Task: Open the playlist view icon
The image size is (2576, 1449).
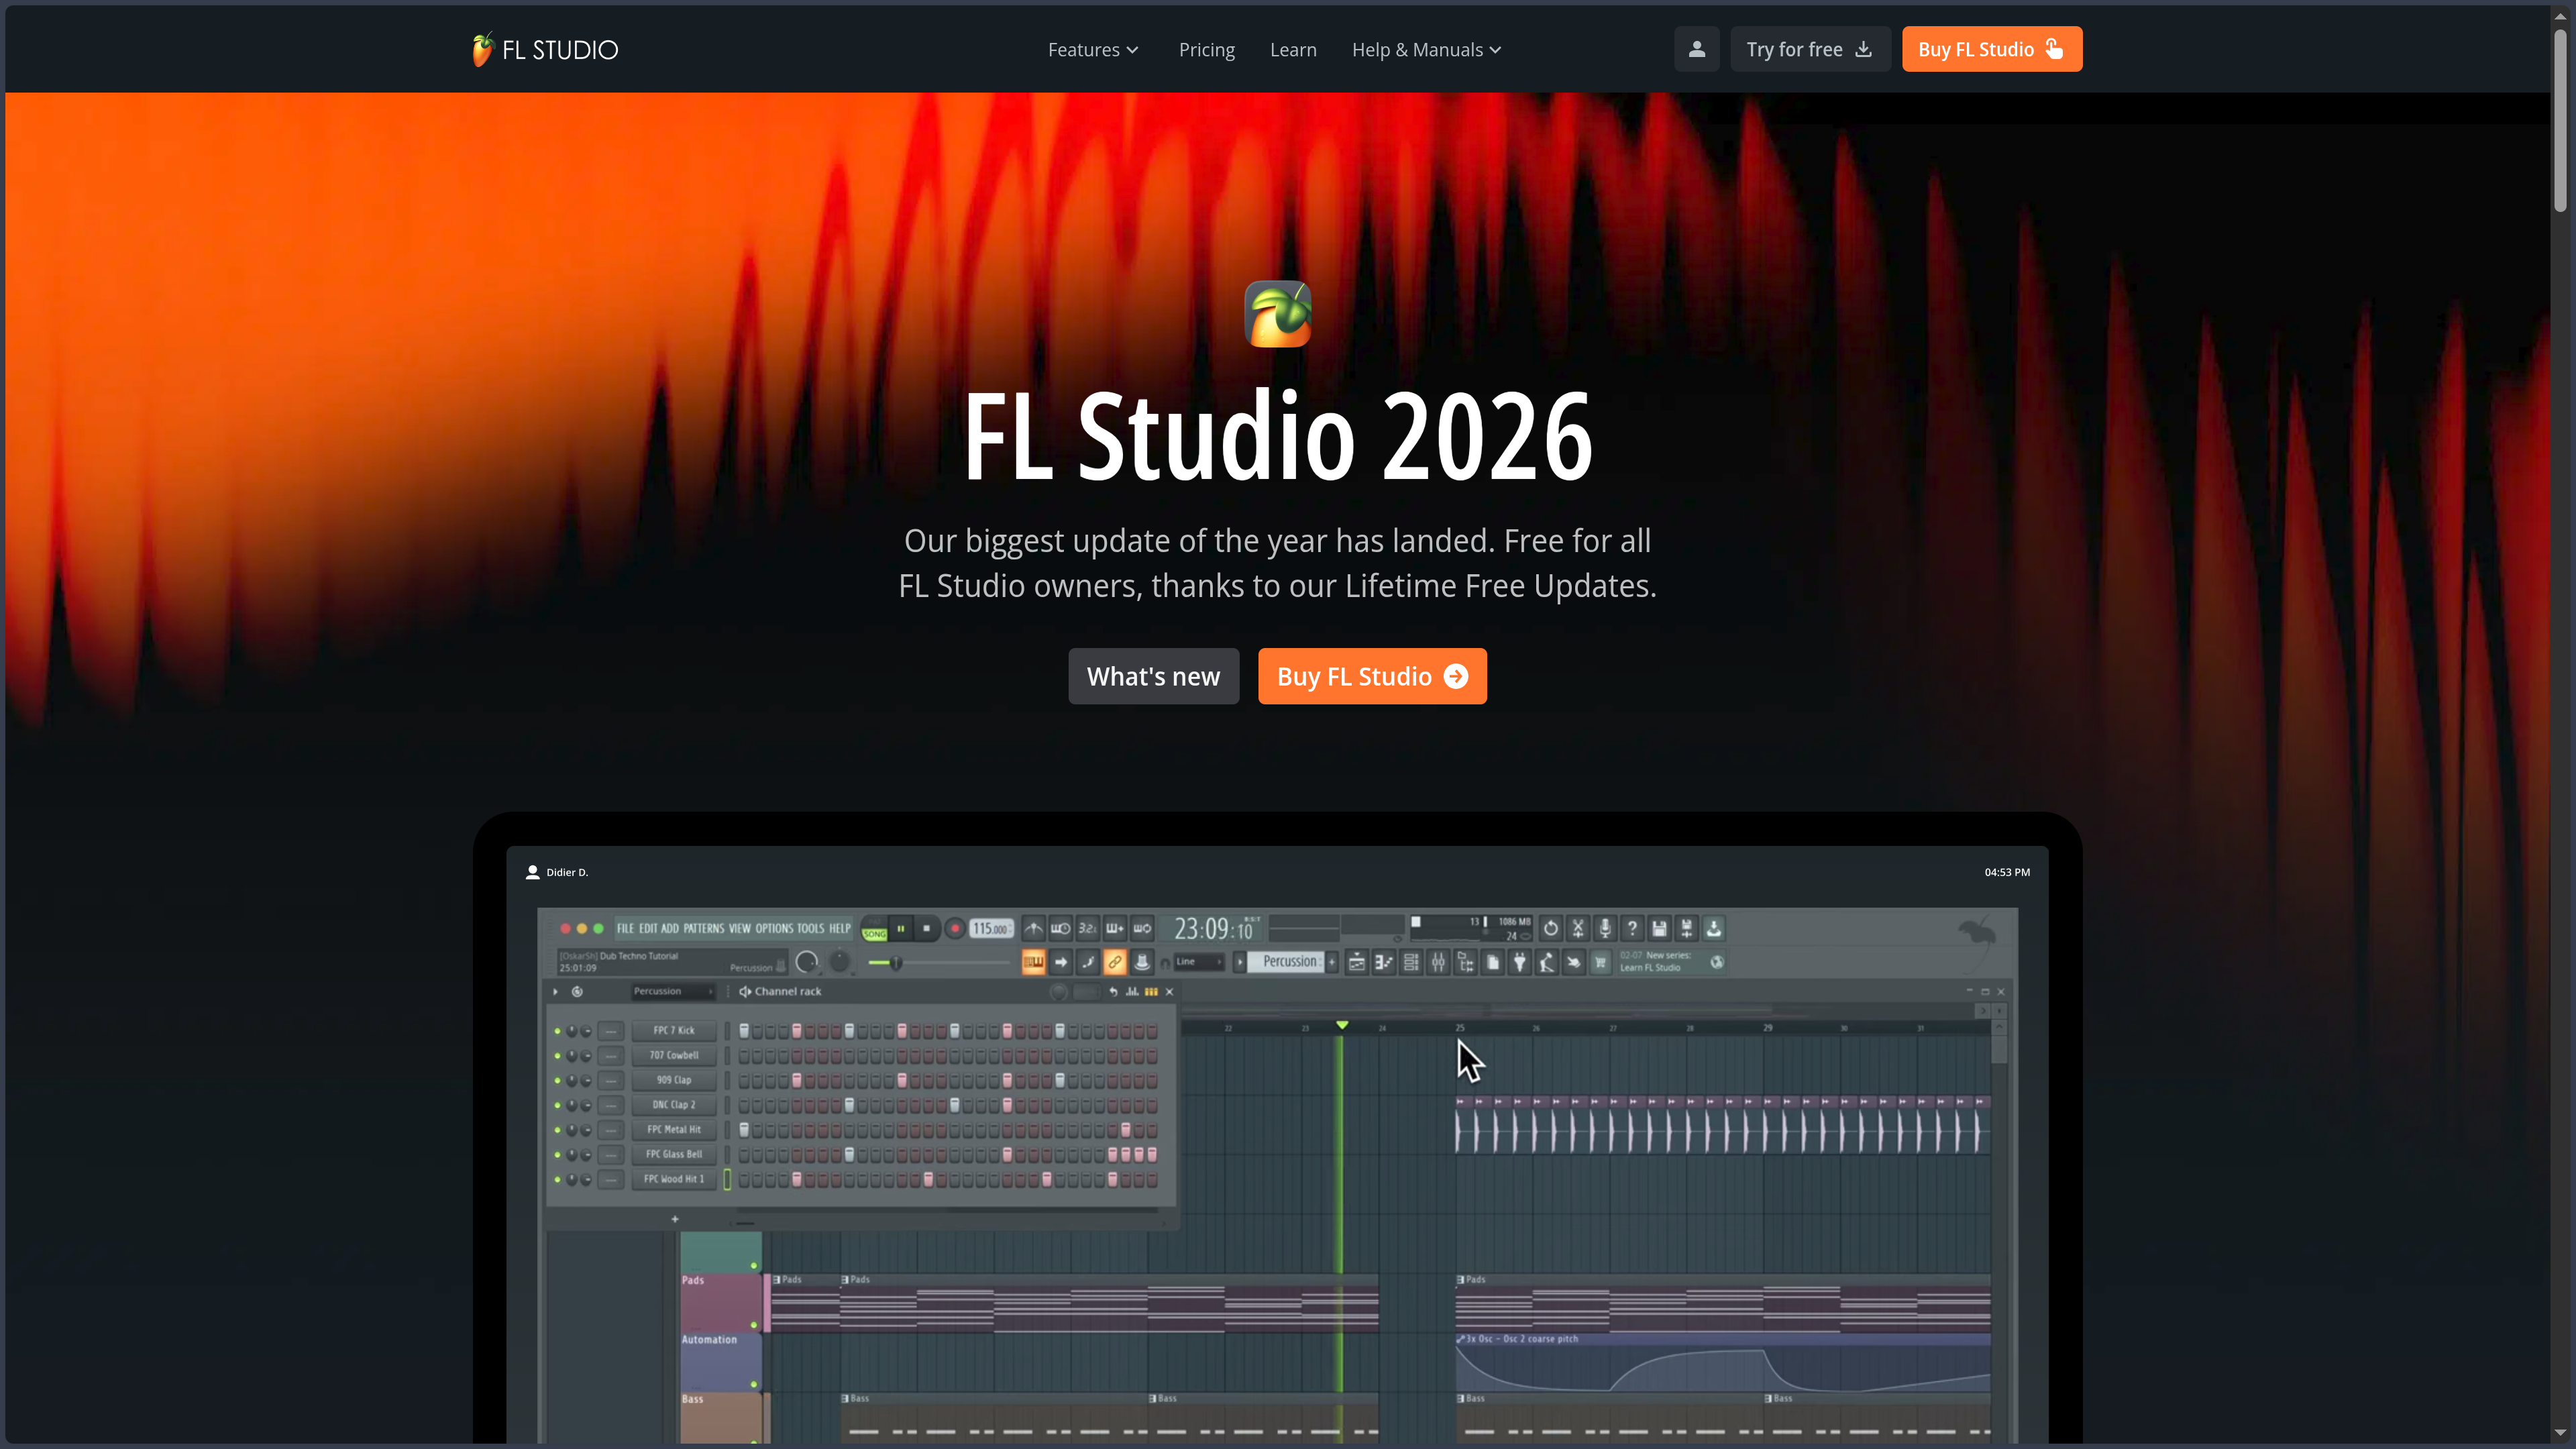Action: tap(1356, 962)
